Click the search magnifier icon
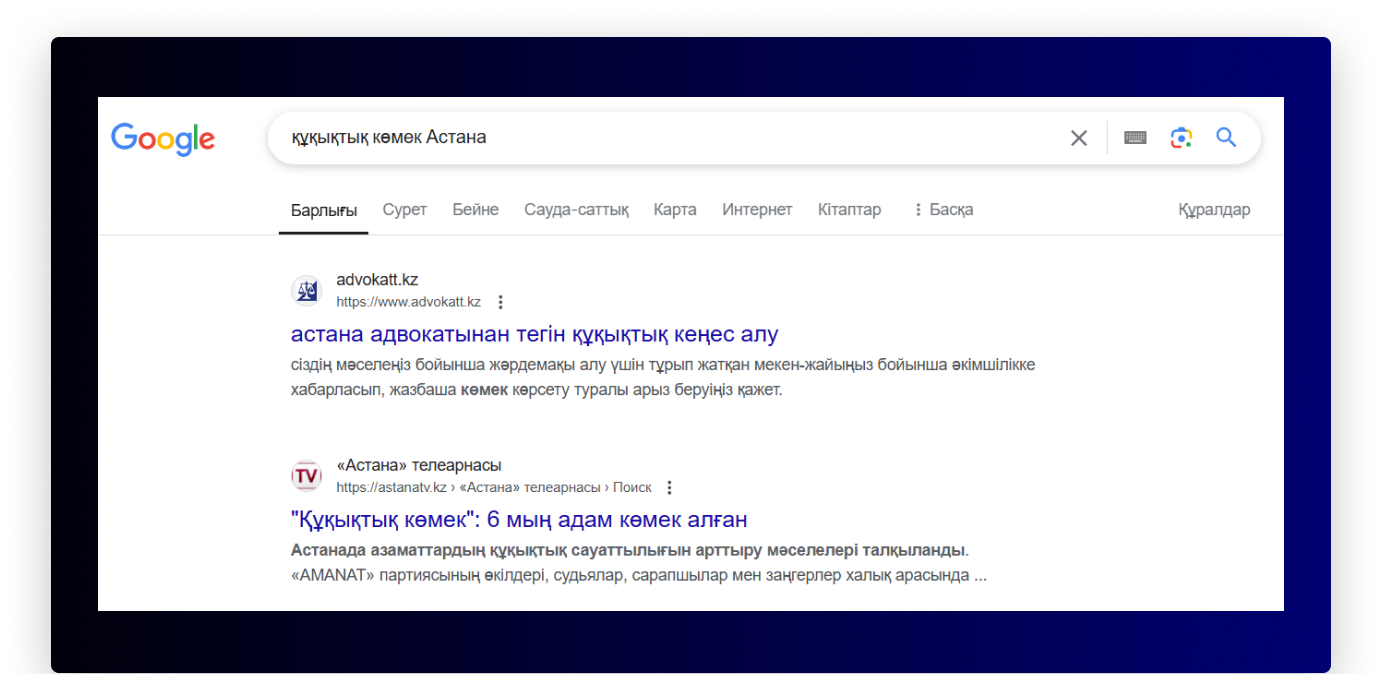This screenshot has width=1383, height=674. 1226,137
